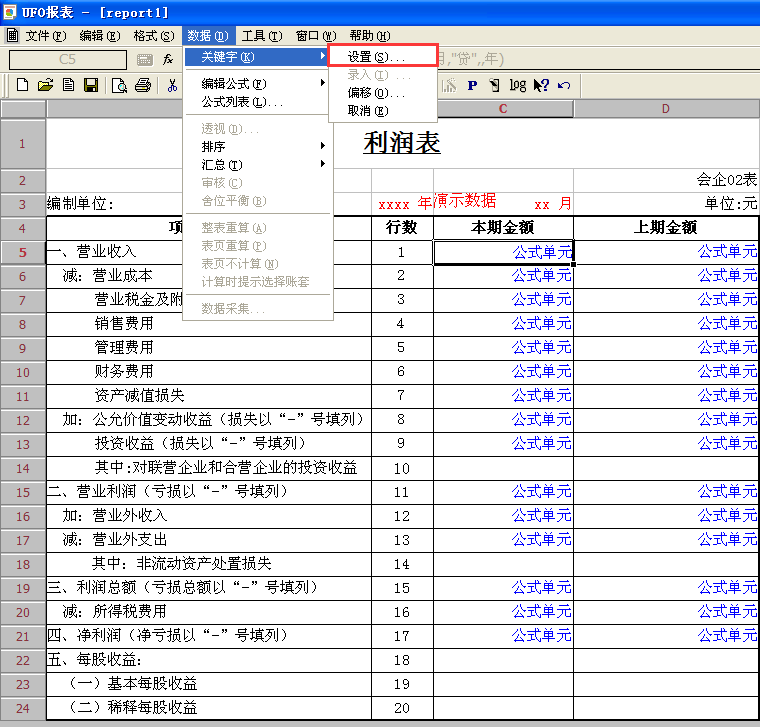Click the context help arrow icon
Screen dimensions: 760x727
(x=541, y=86)
